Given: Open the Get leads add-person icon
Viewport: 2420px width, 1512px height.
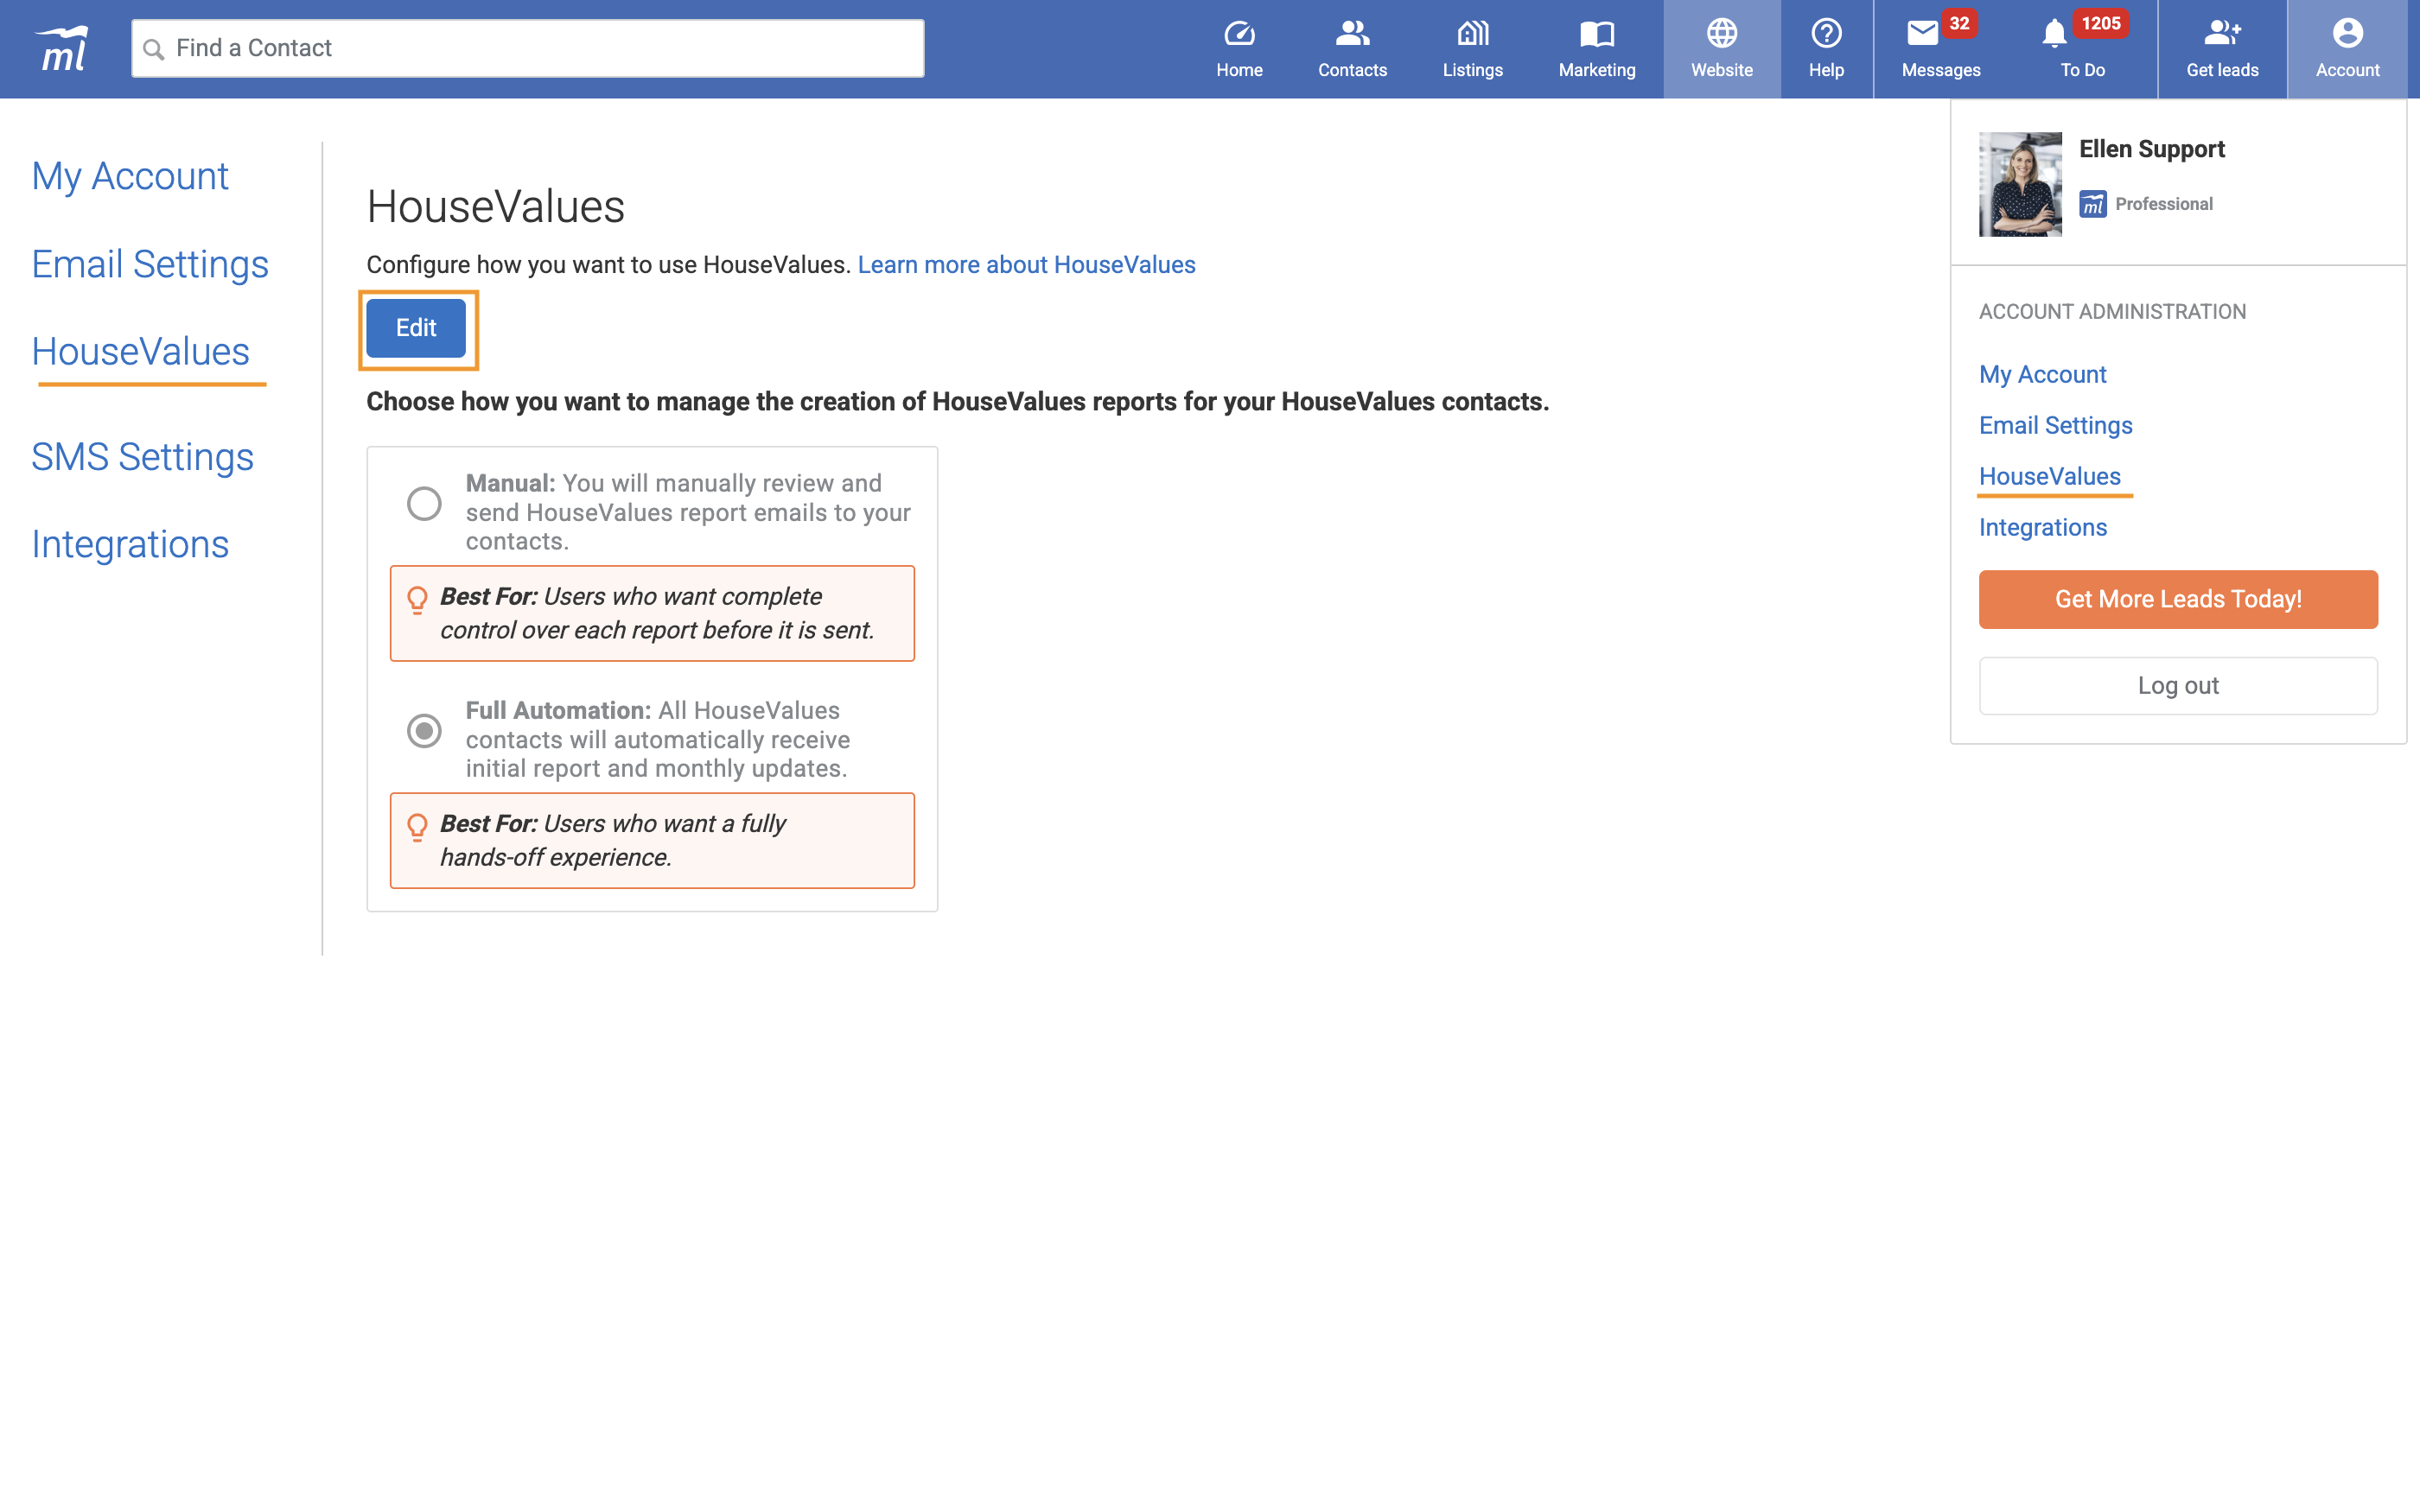Looking at the screenshot, I should coord(2222,34).
